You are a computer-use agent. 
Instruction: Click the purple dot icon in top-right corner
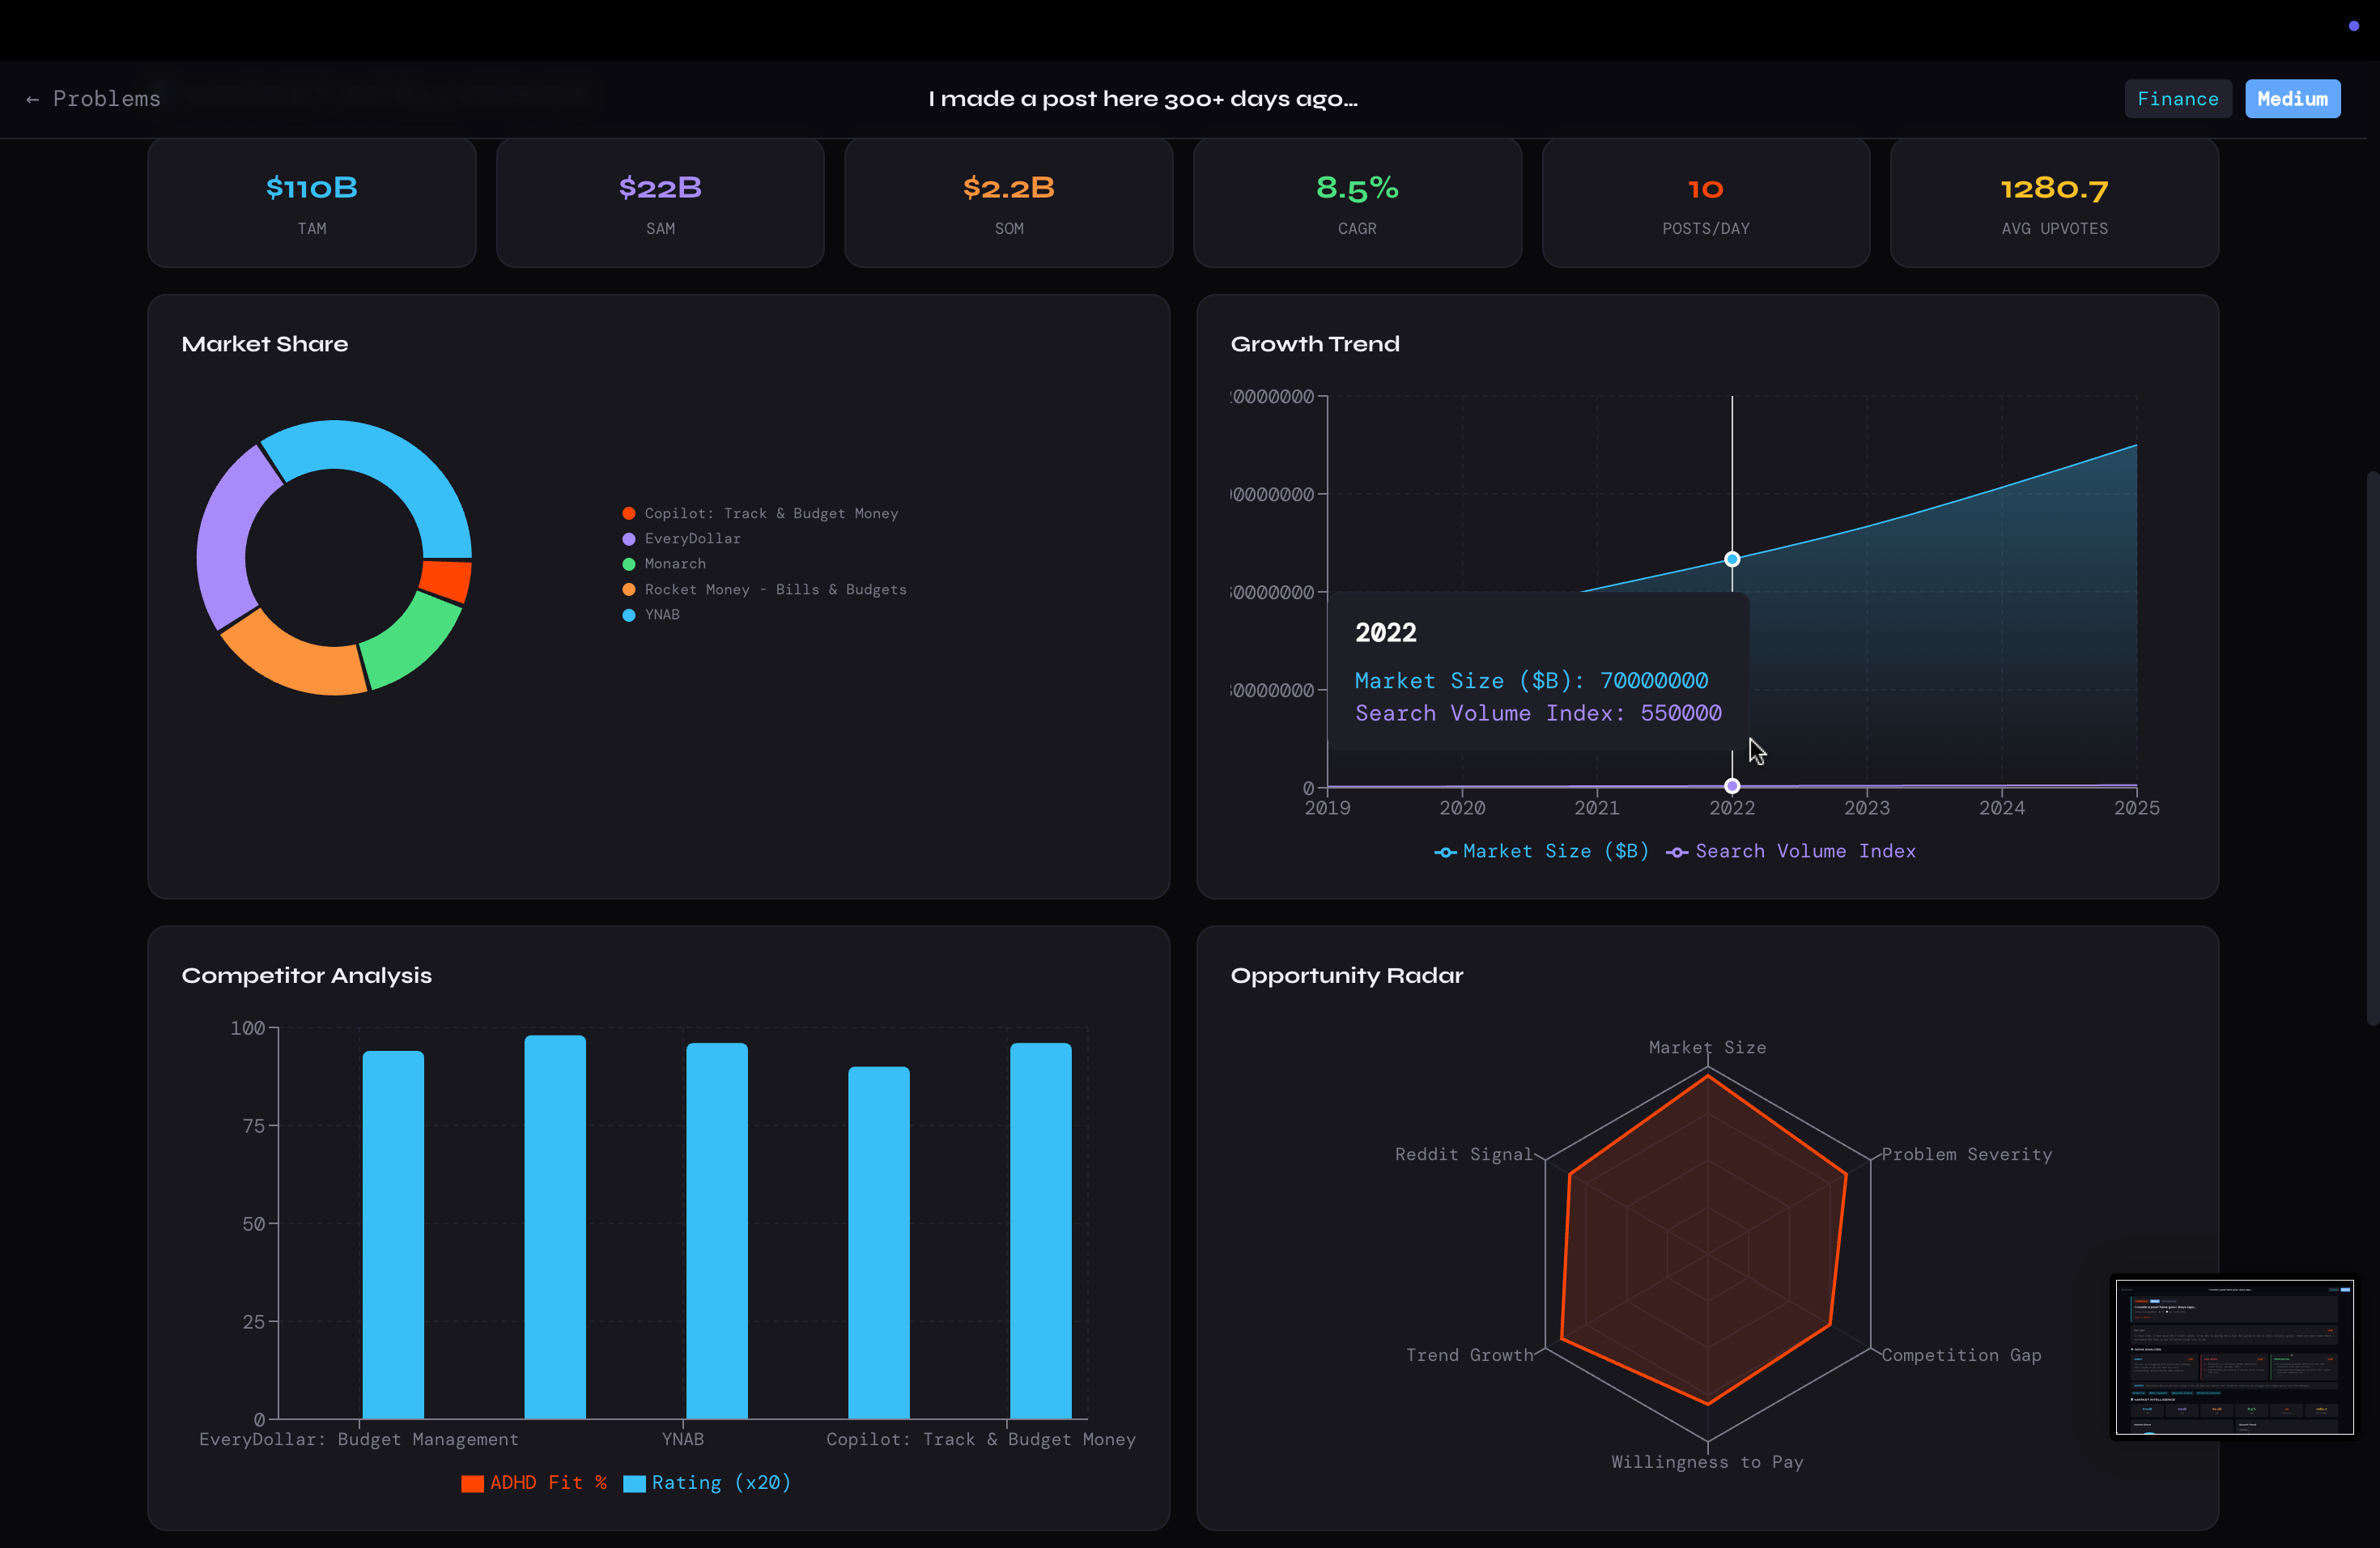click(2353, 26)
